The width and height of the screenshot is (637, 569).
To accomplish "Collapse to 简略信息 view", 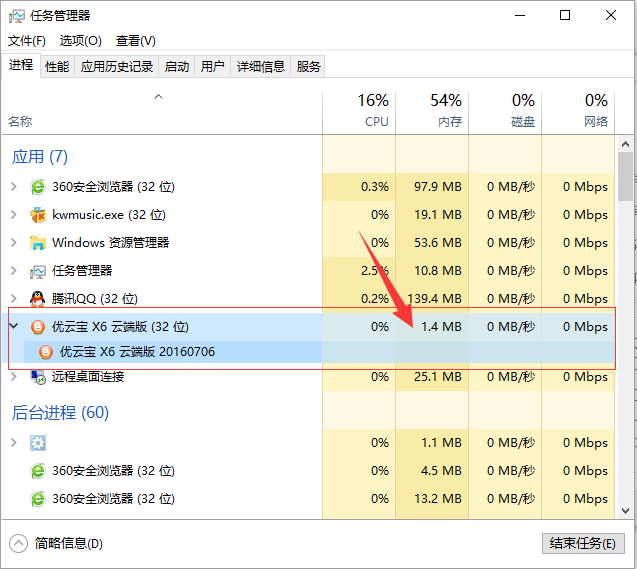I will coord(58,543).
